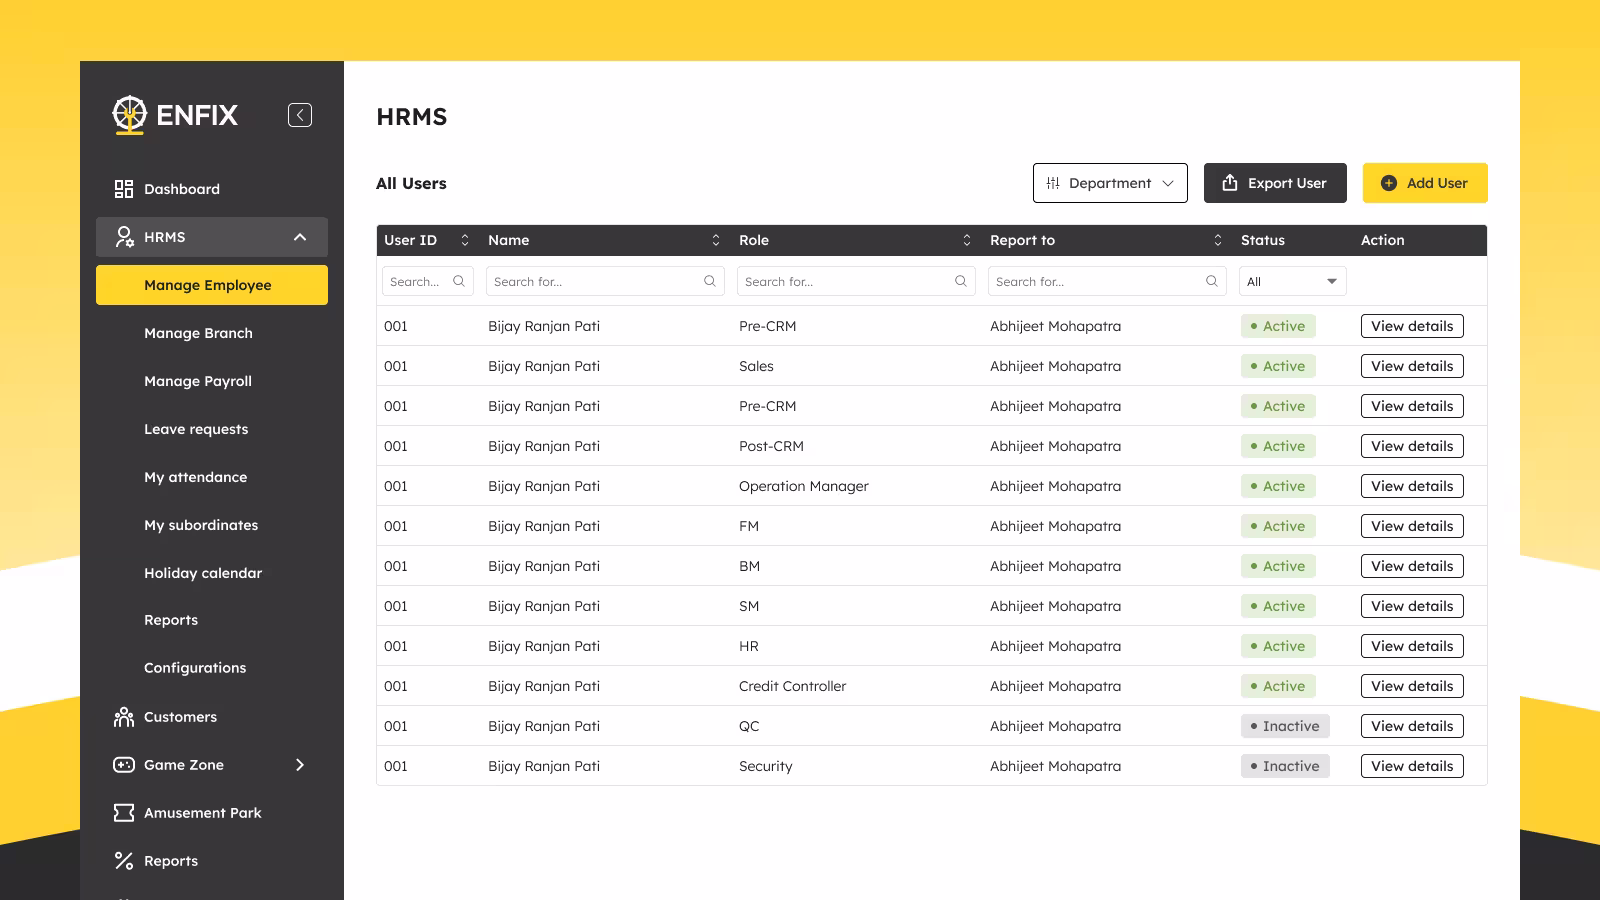View details for Operation Manager row
Image resolution: width=1600 pixels, height=900 pixels.
pos(1412,486)
